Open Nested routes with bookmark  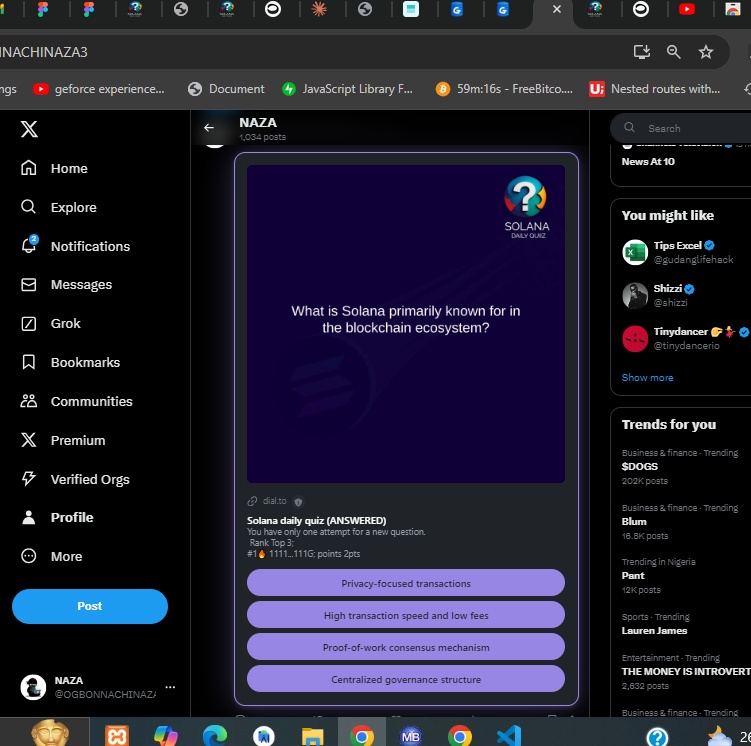[654, 89]
